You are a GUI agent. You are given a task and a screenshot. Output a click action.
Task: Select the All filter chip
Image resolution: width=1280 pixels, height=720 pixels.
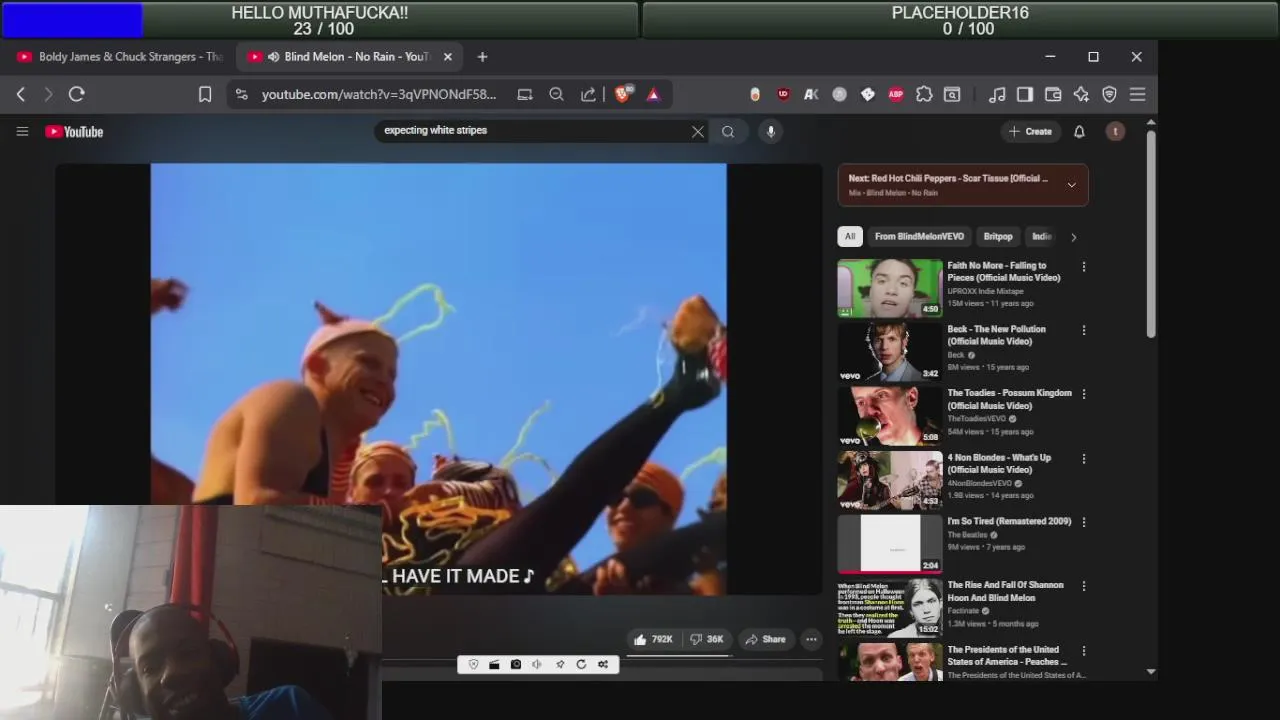click(850, 237)
